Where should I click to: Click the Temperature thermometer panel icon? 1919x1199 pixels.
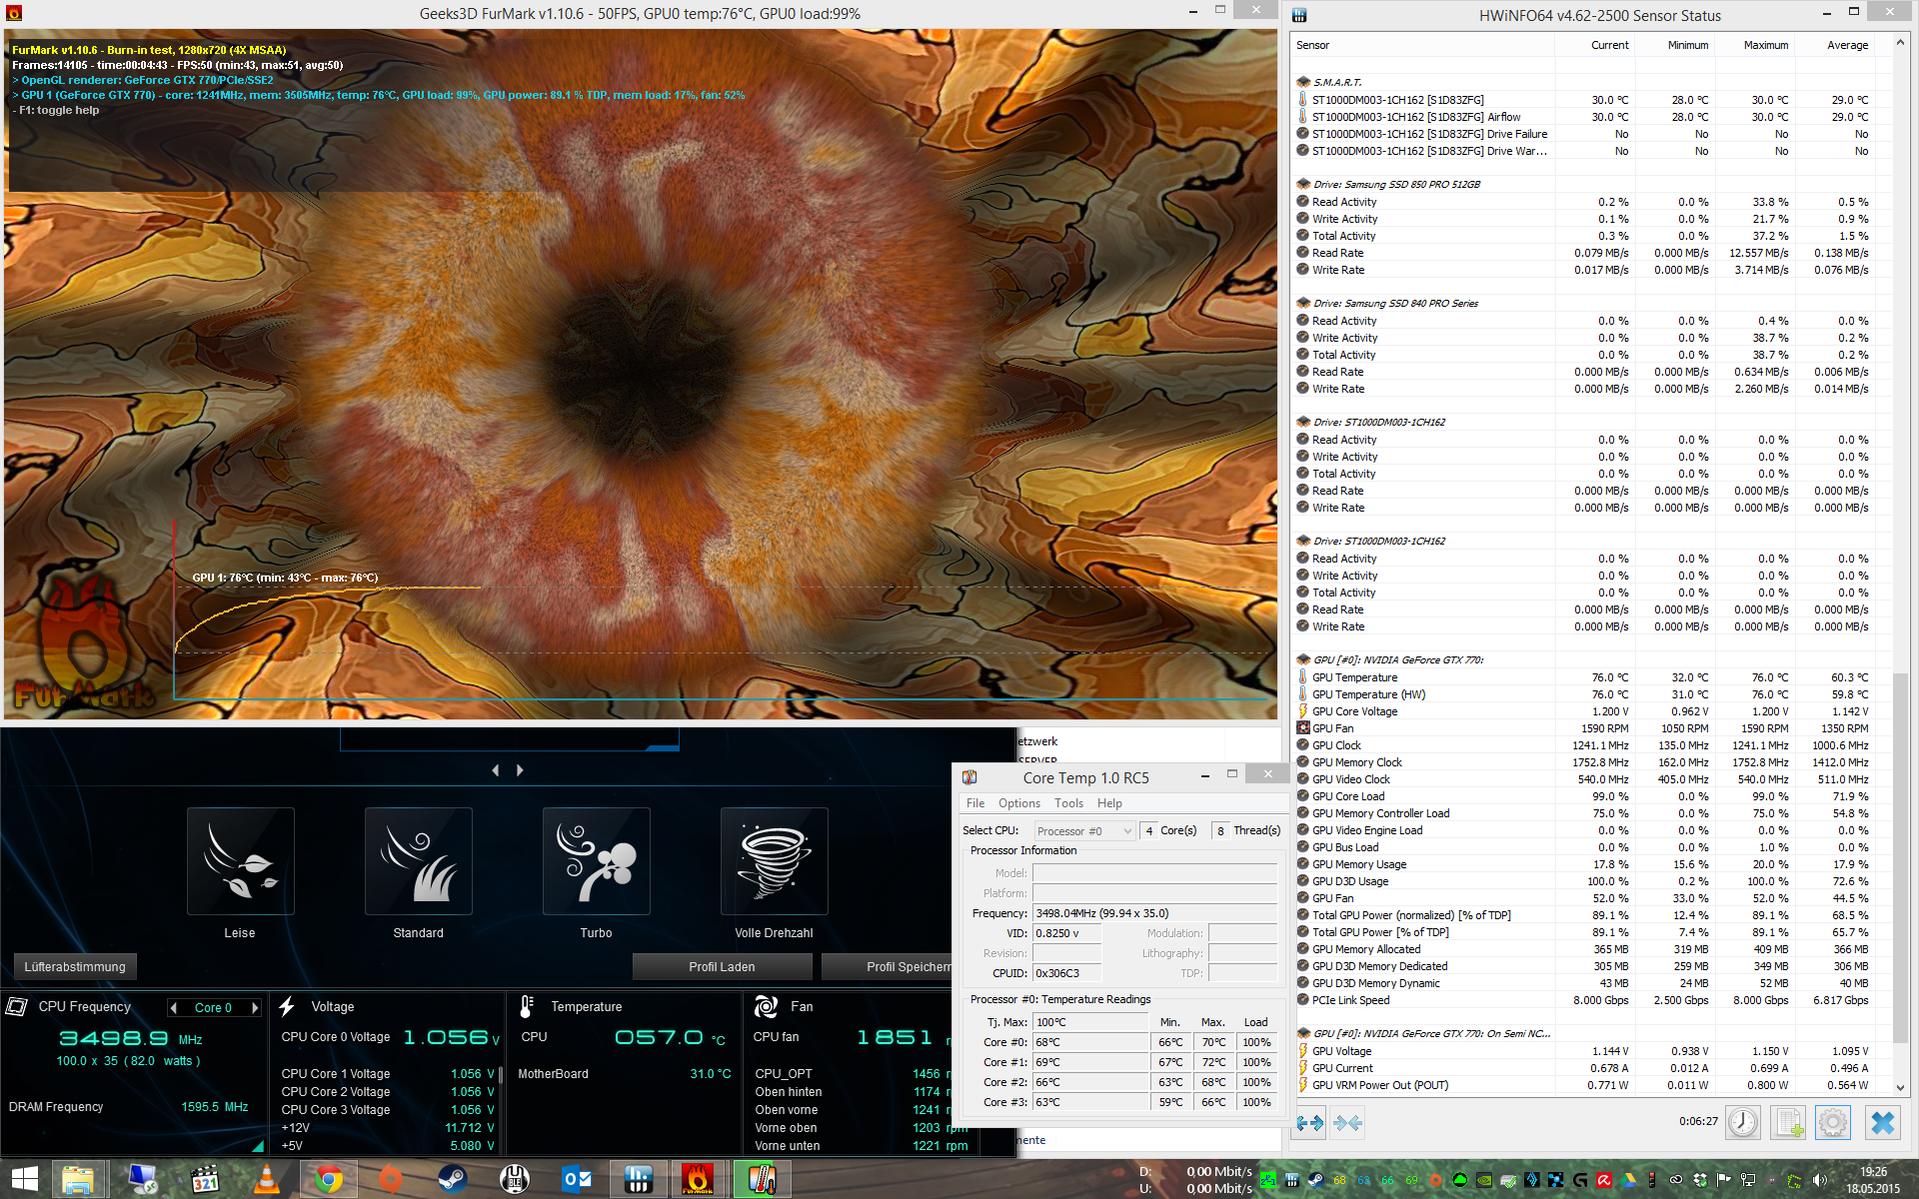point(527,1007)
